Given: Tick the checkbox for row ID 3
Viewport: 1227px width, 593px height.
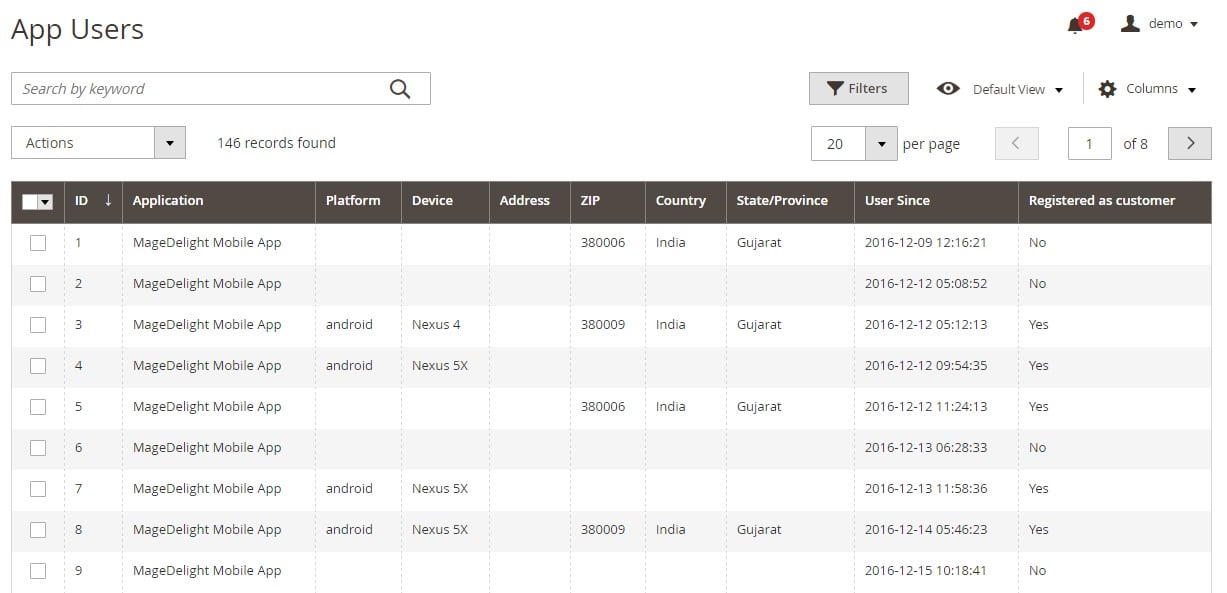Looking at the screenshot, I should tap(38, 324).
